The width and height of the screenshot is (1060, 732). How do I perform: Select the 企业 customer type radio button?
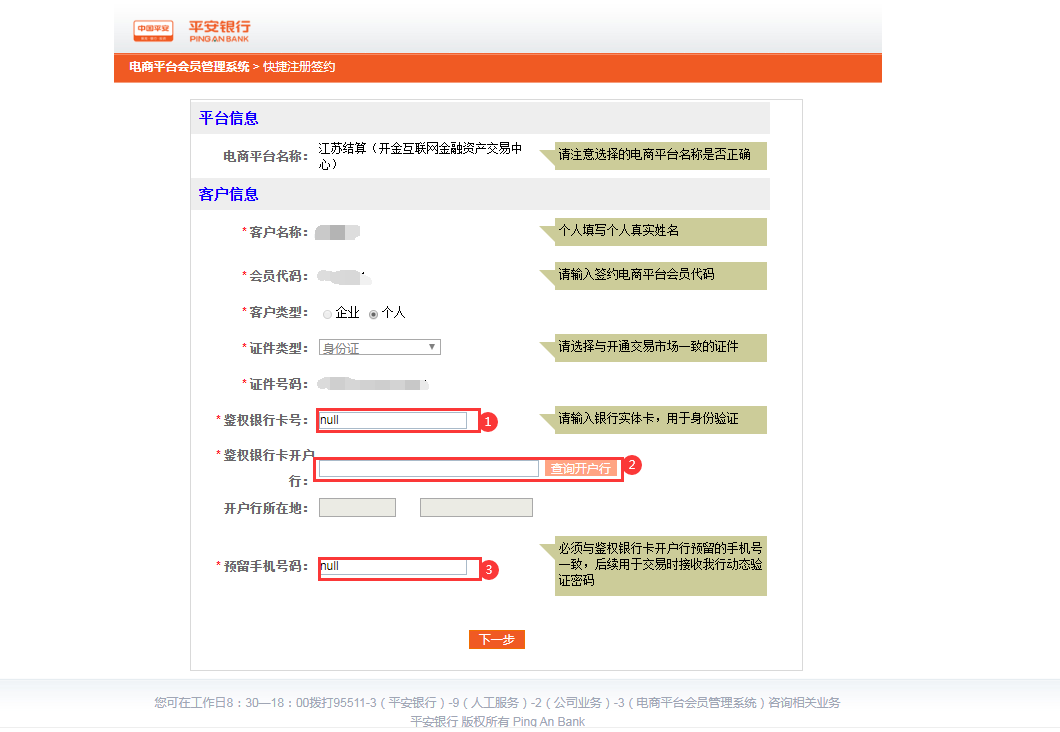click(327, 314)
